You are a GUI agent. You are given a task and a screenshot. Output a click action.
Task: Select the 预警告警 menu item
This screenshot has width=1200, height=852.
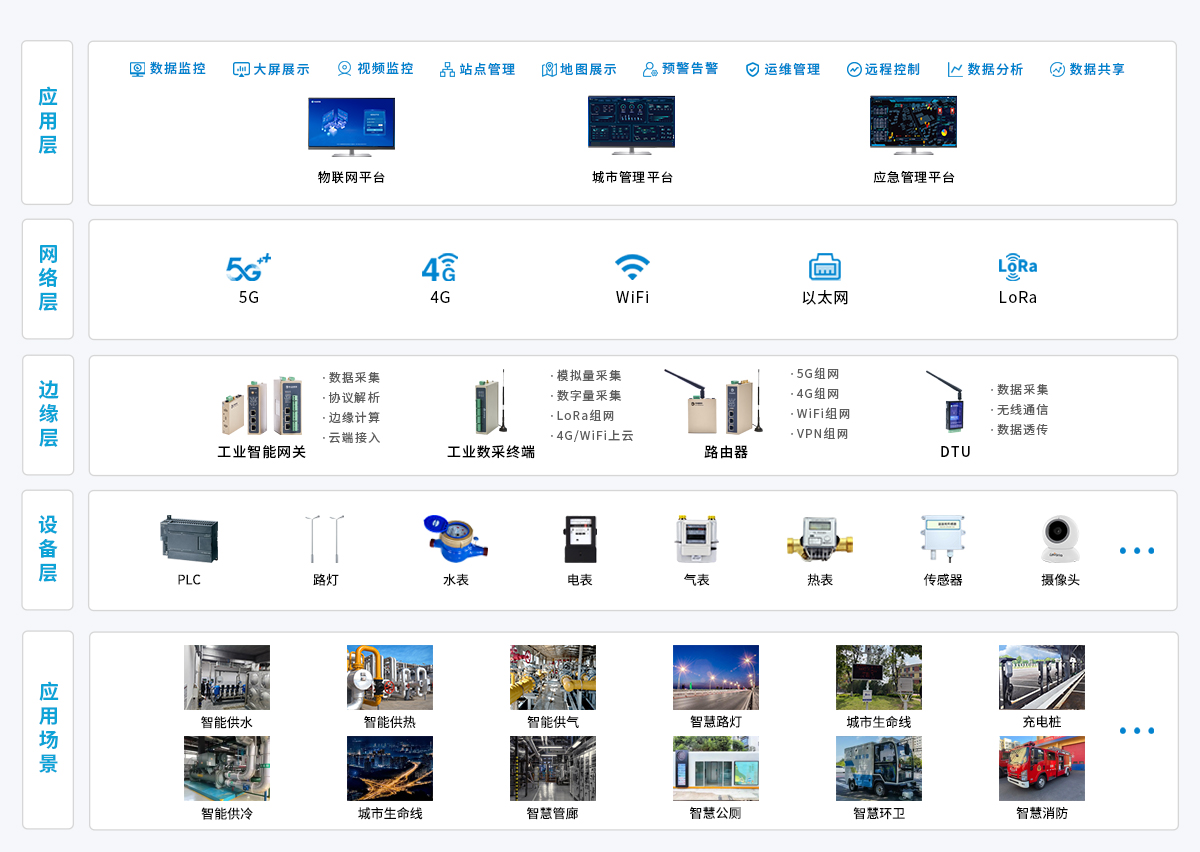point(680,69)
